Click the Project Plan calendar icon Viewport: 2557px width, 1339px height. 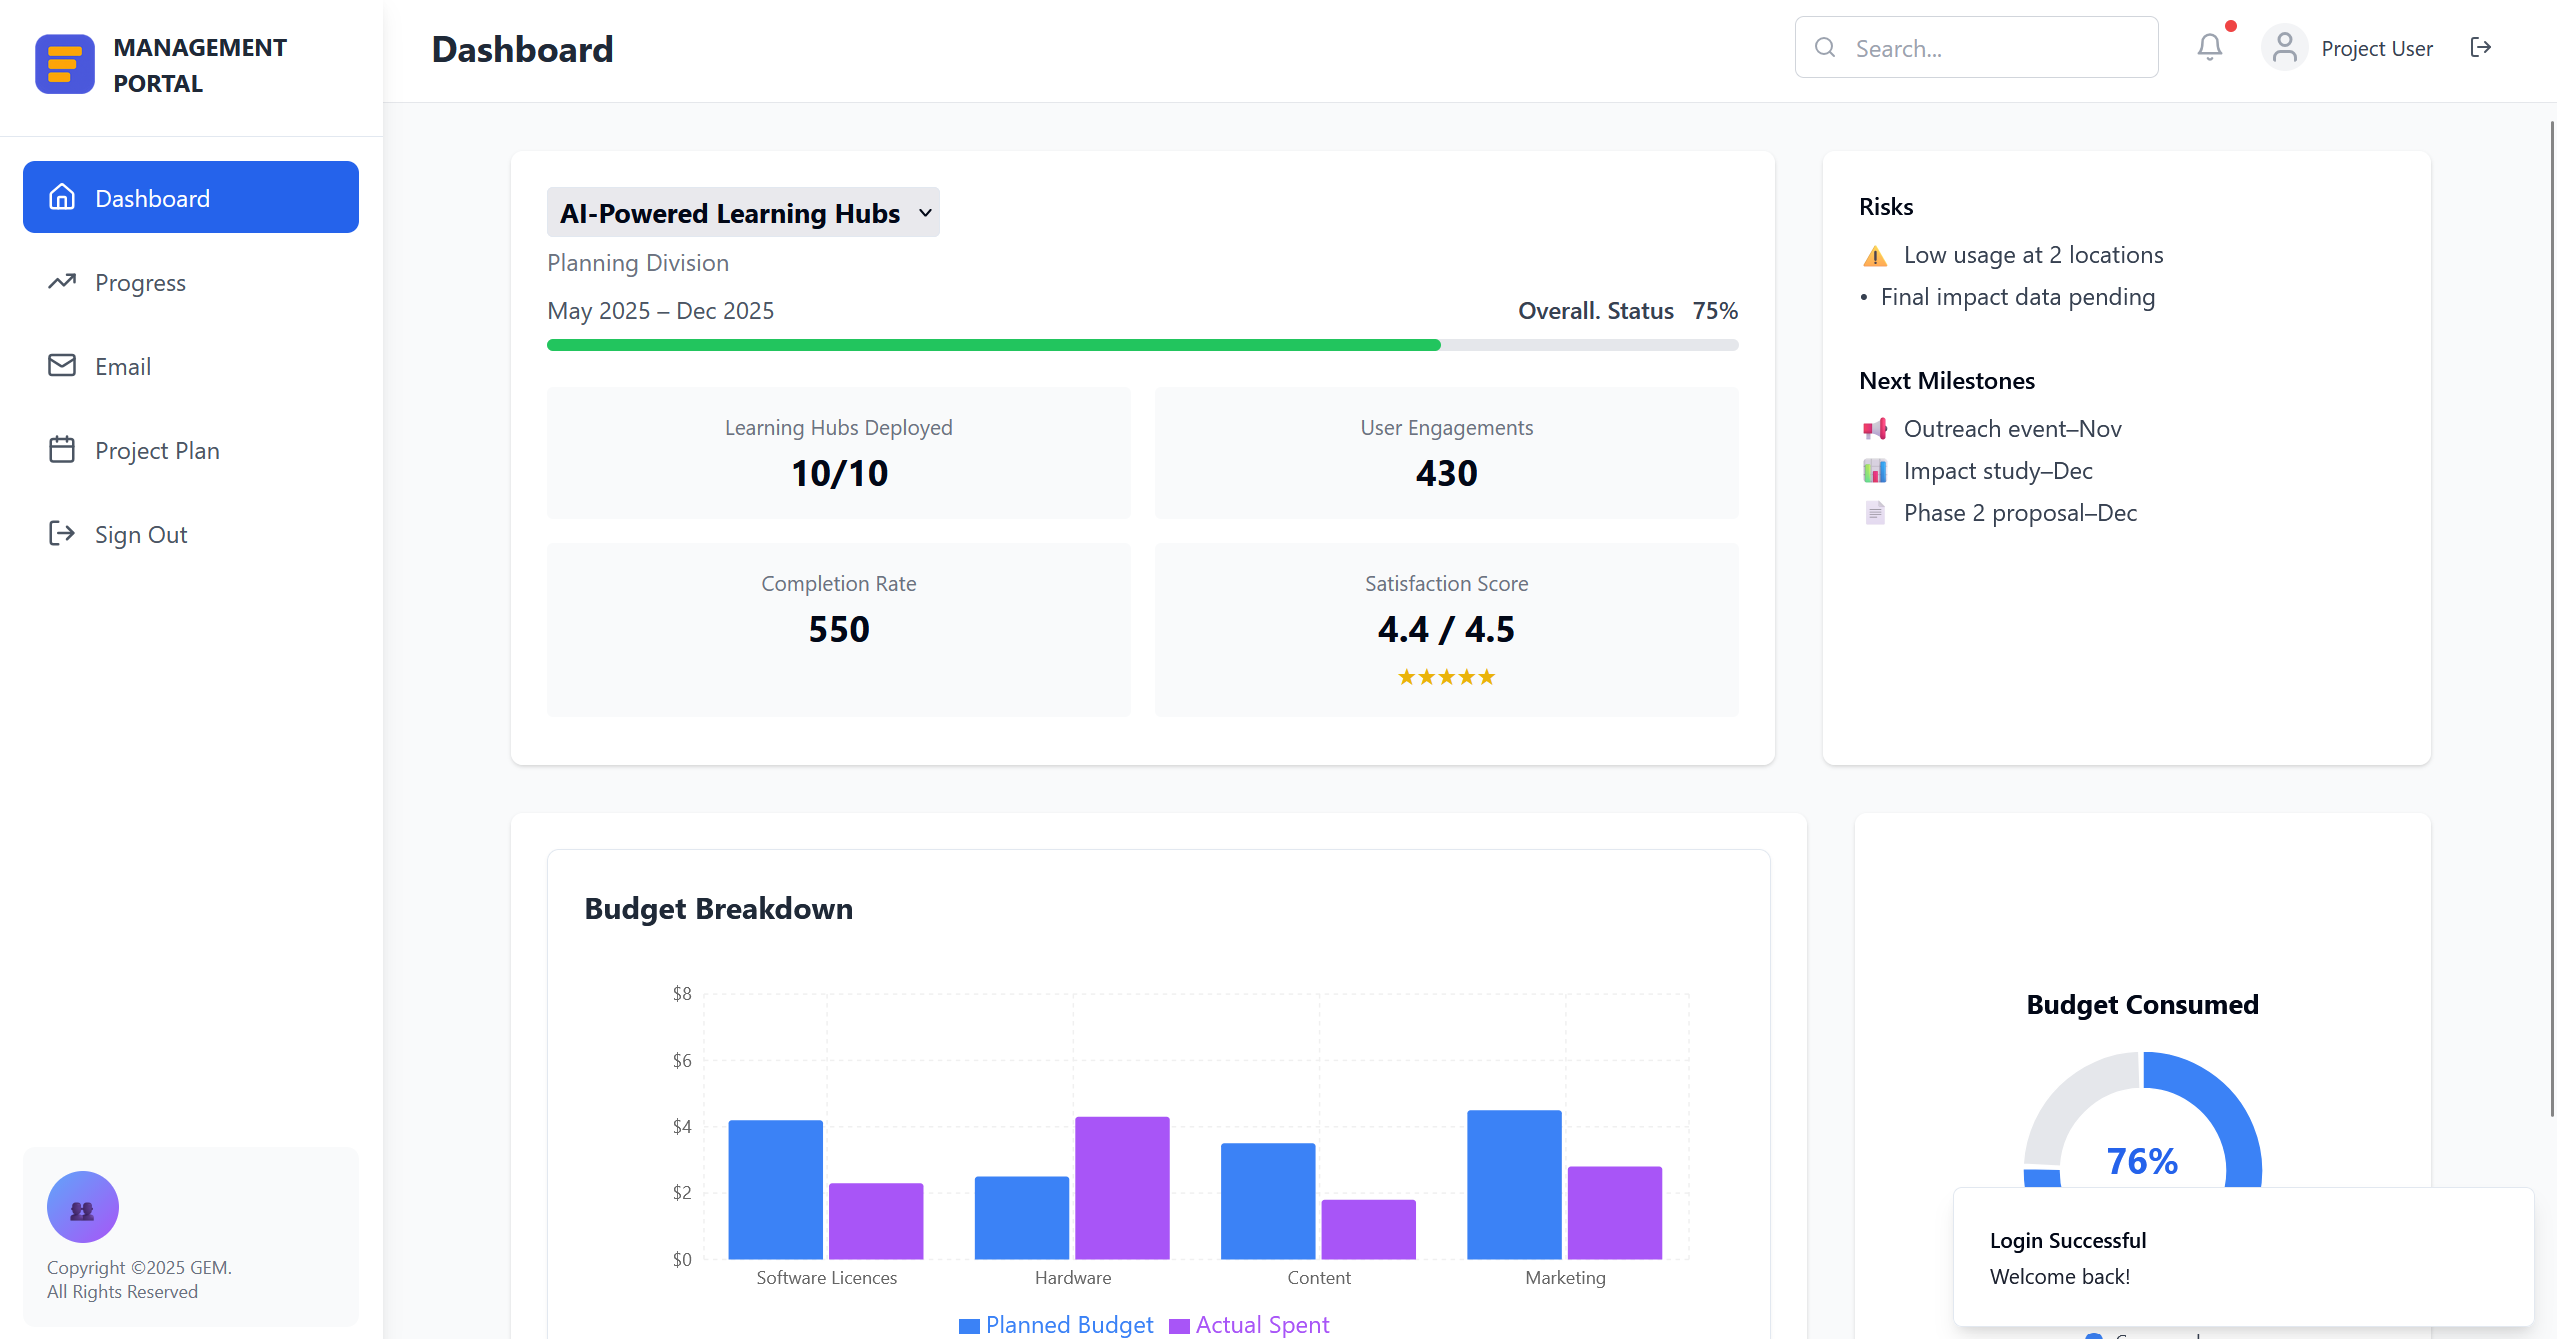[x=60, y=449]
